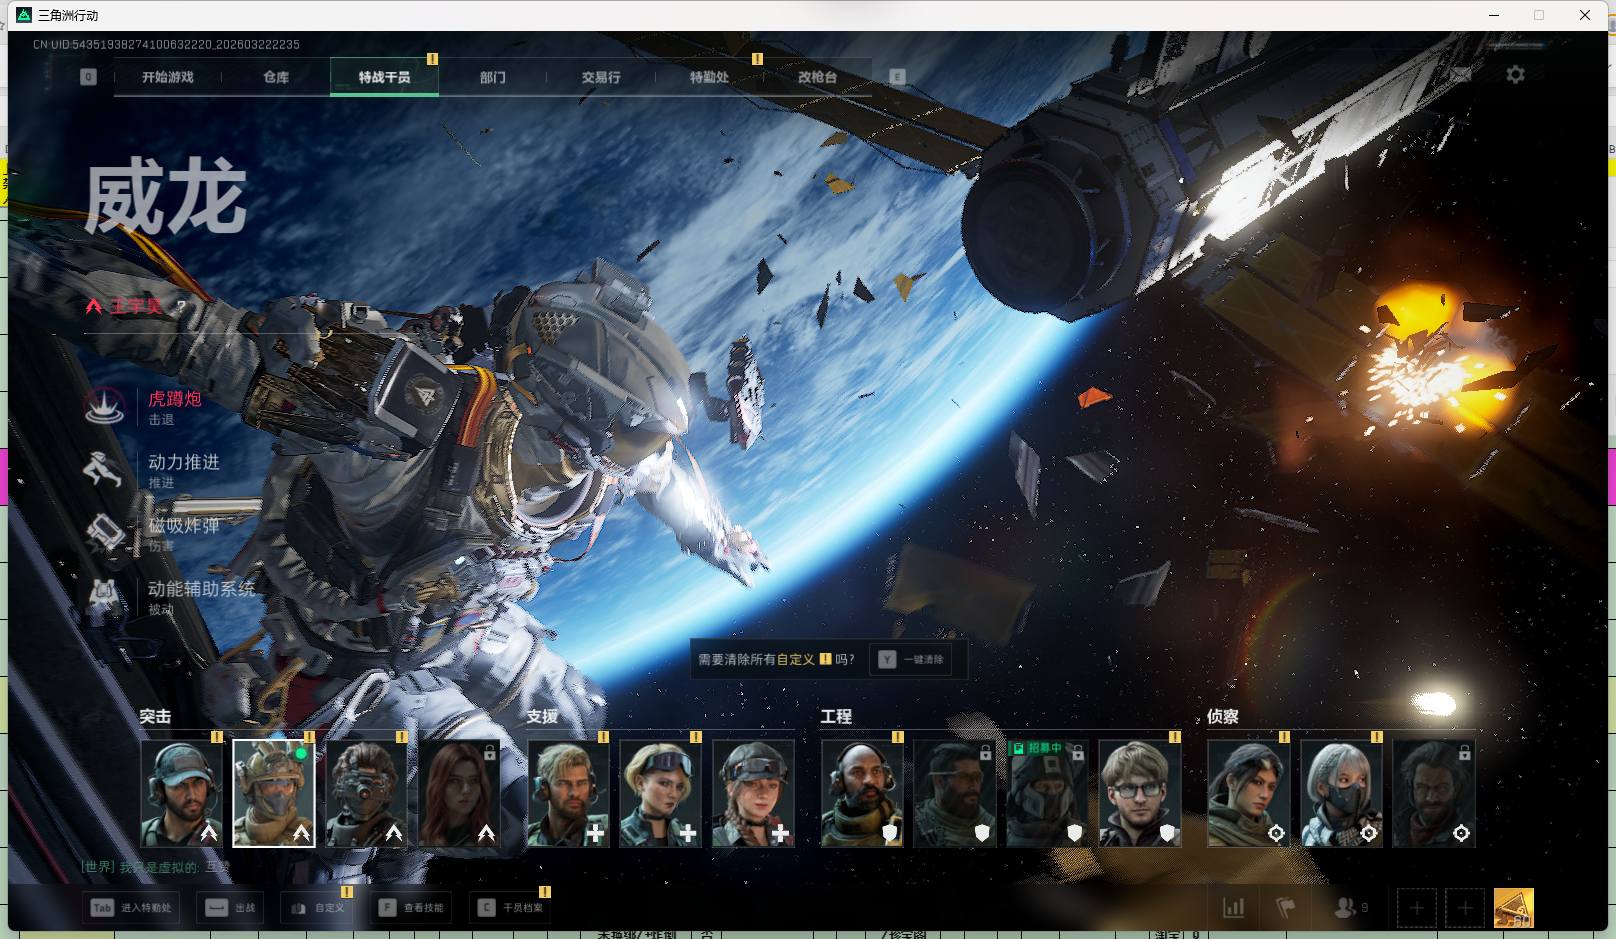Open the 交易行 tab
Viewport: 1616px width, 939px height.
pos(601,77)
